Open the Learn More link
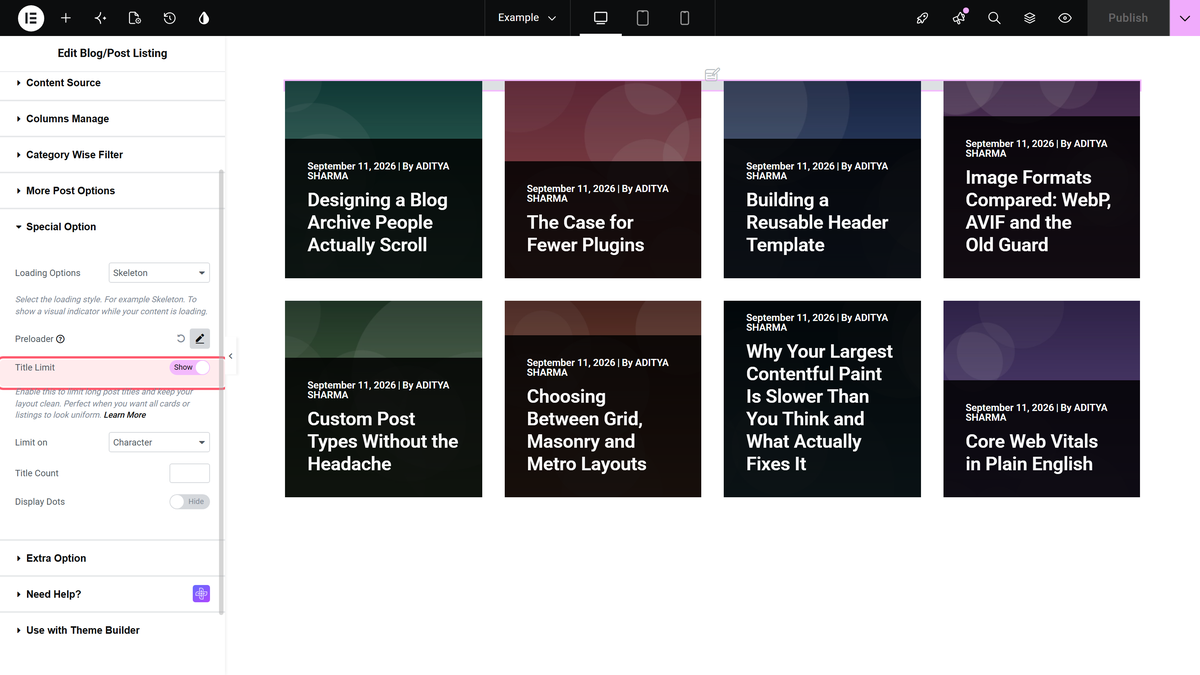The height and width of the screenshot is (675, 1200). 125,415
